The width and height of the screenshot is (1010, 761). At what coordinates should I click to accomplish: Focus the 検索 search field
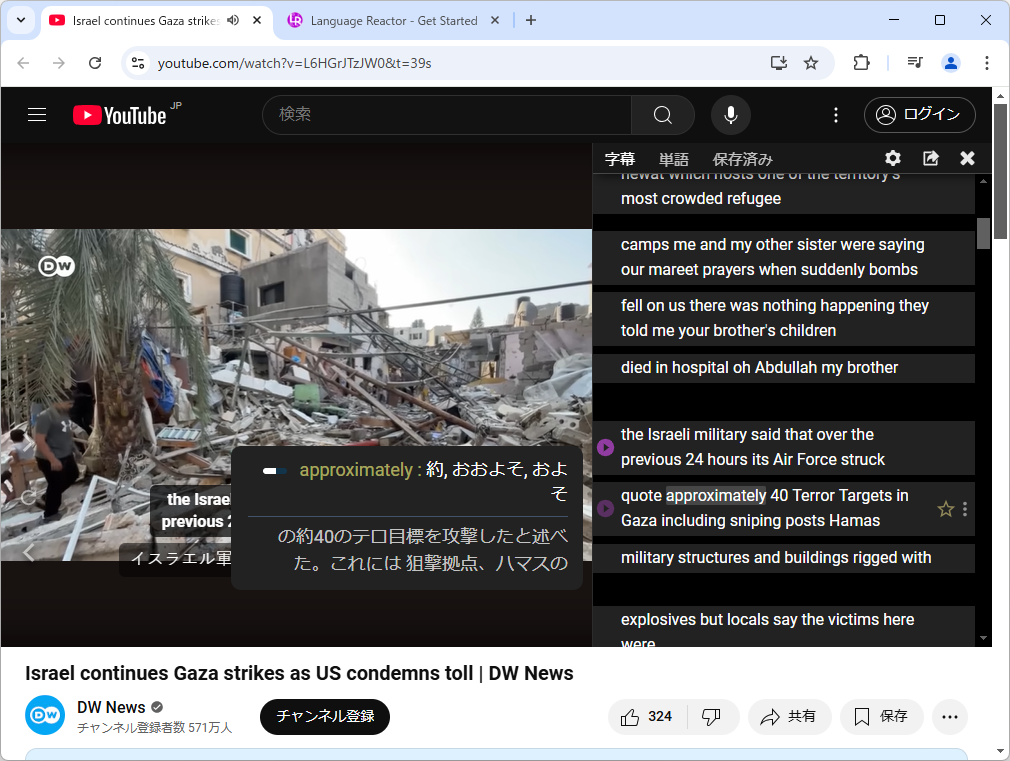click(447, 115)
